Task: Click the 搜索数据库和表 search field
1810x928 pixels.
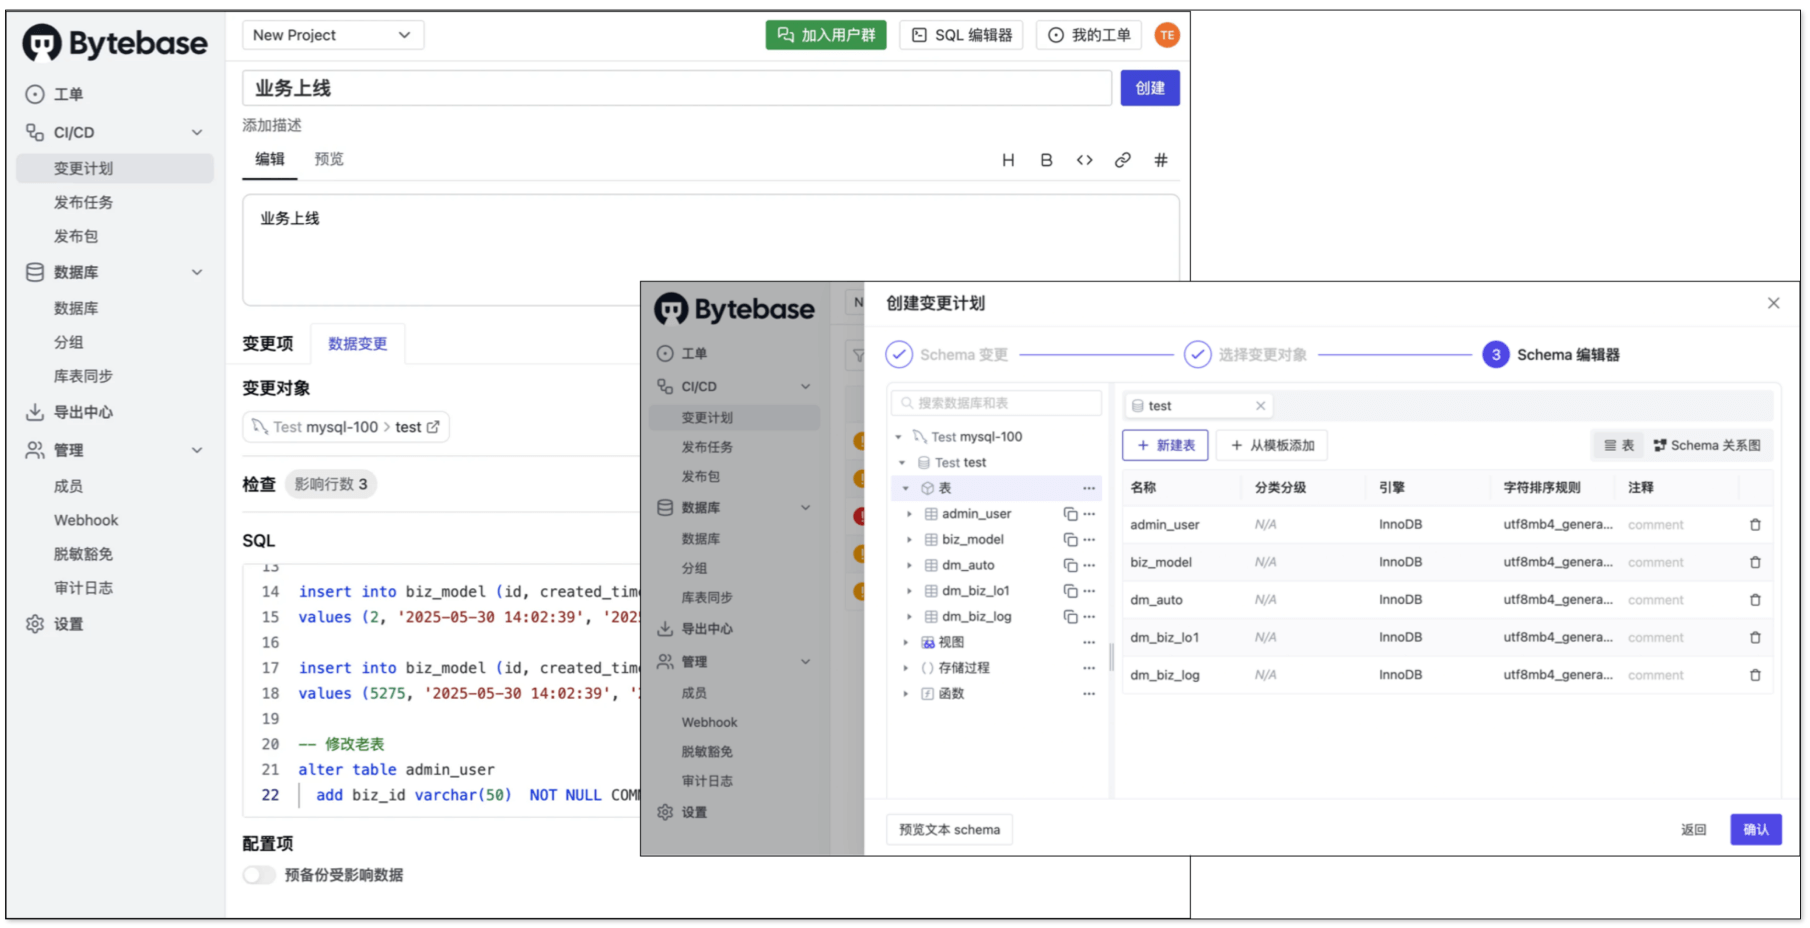Action: click(x=996, y=403)
